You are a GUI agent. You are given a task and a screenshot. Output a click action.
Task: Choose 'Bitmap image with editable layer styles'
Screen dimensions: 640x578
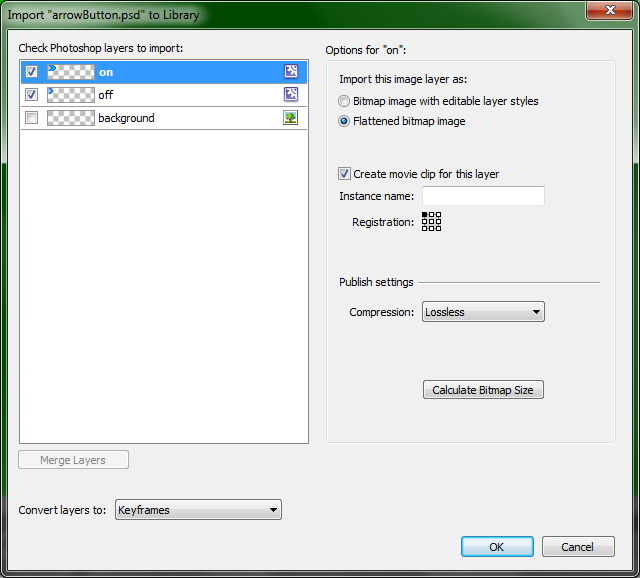pos(345,101)
